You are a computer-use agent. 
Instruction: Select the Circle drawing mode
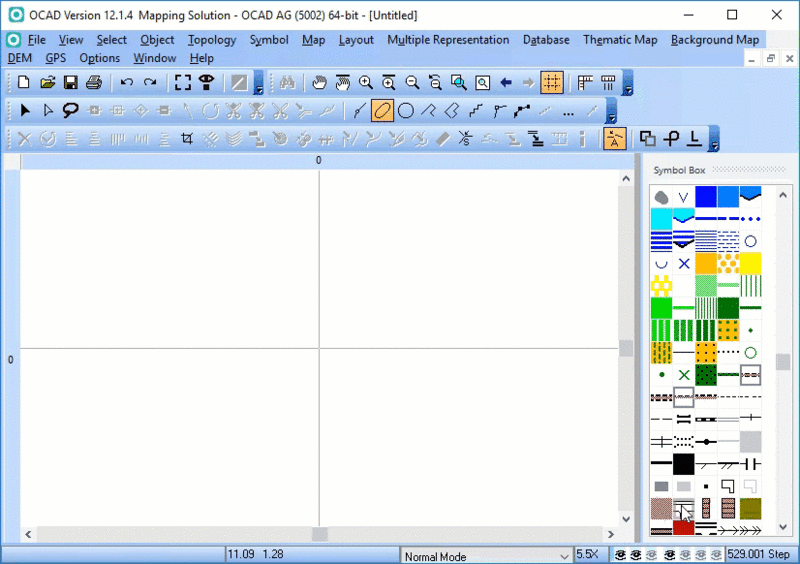coord(406,110)
